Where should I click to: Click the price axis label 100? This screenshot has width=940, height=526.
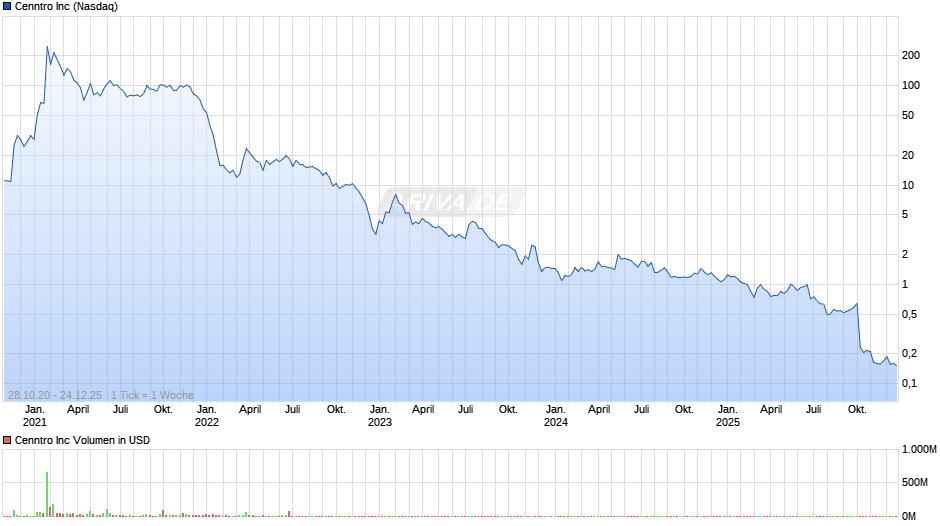[x=911, y=85]
